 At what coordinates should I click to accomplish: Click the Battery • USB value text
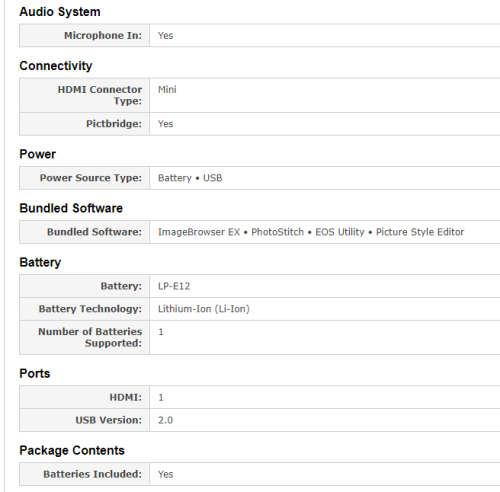pyautogui.click(x=190, y=178)
